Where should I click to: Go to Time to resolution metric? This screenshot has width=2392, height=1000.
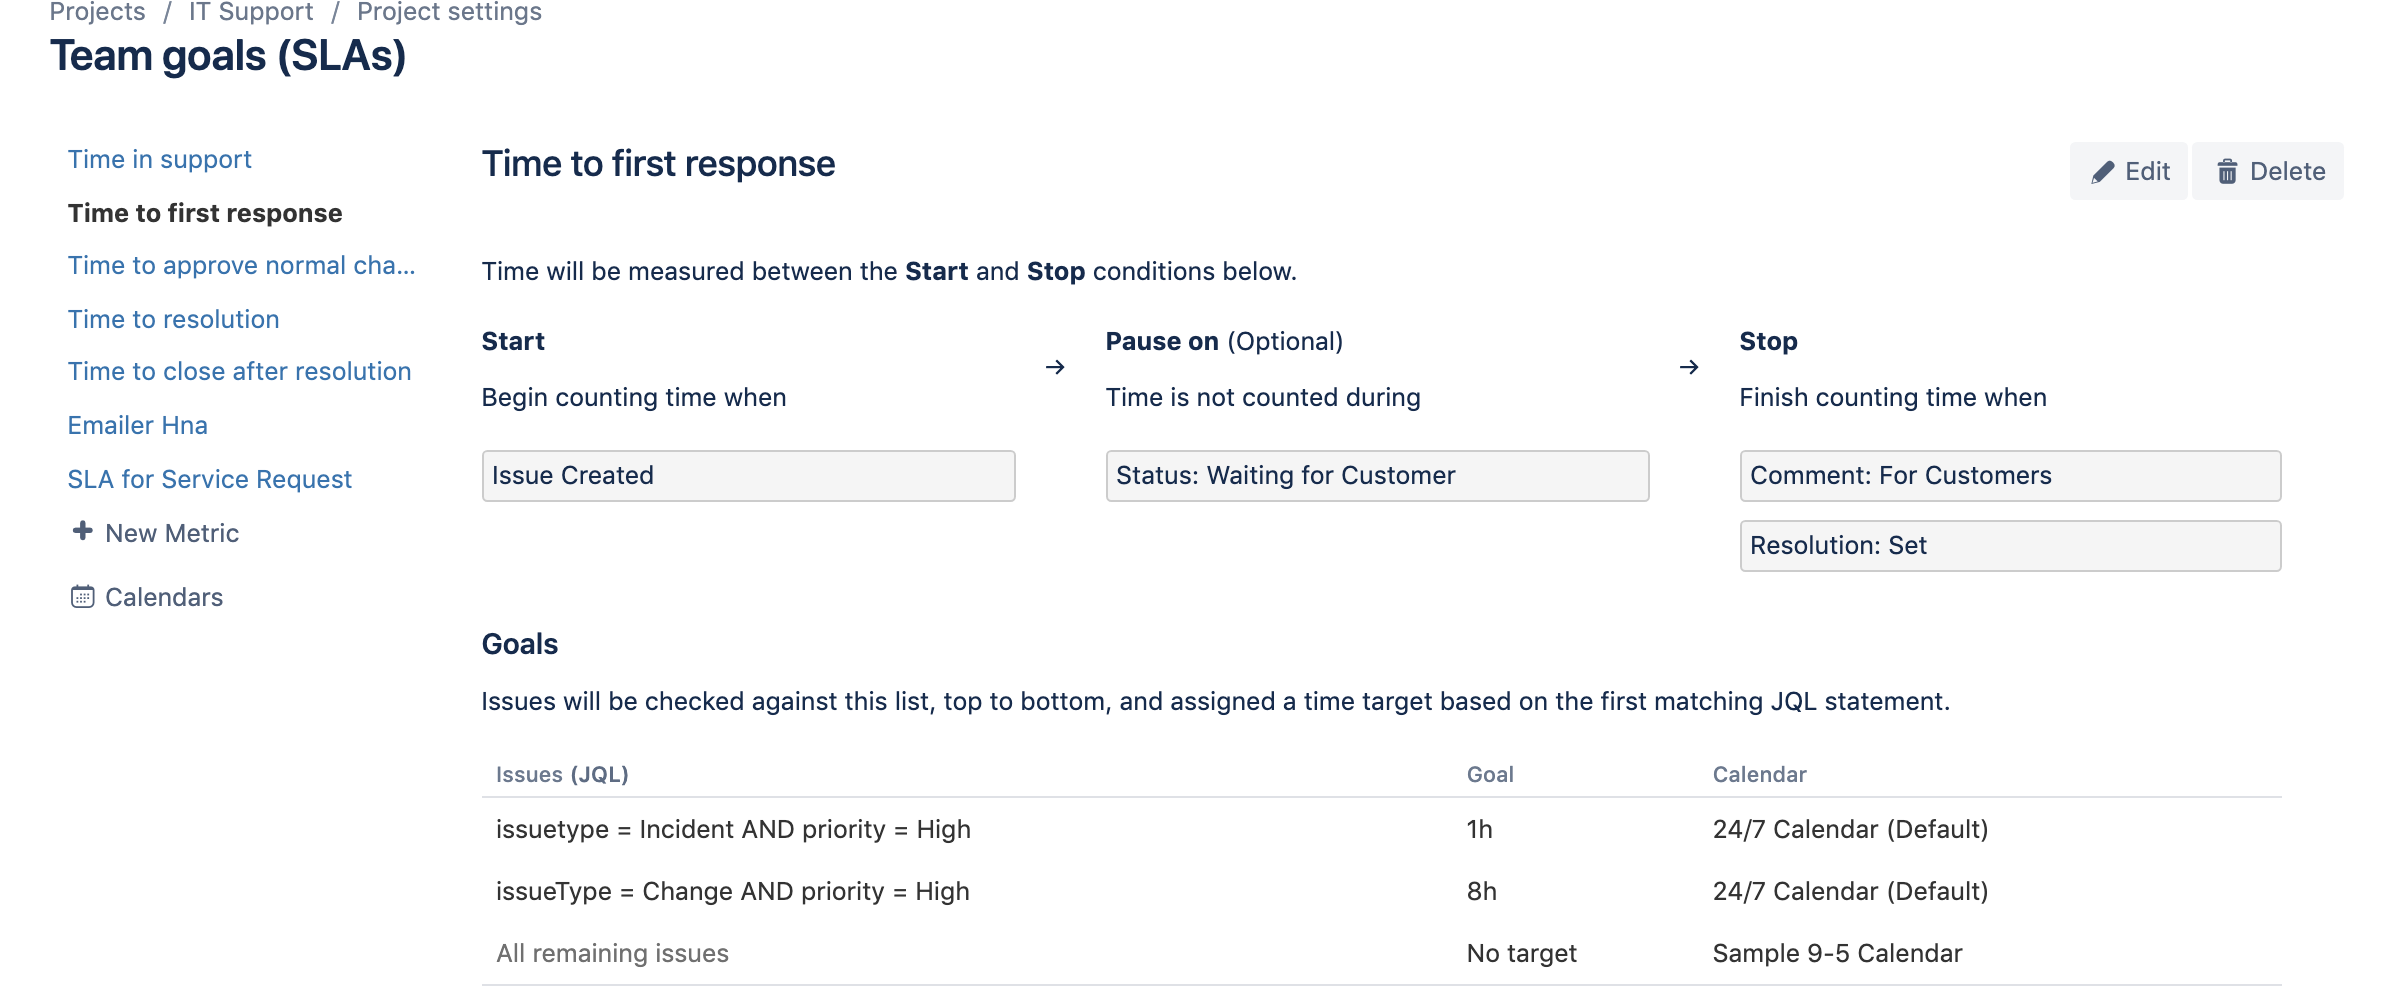[173, 320]
